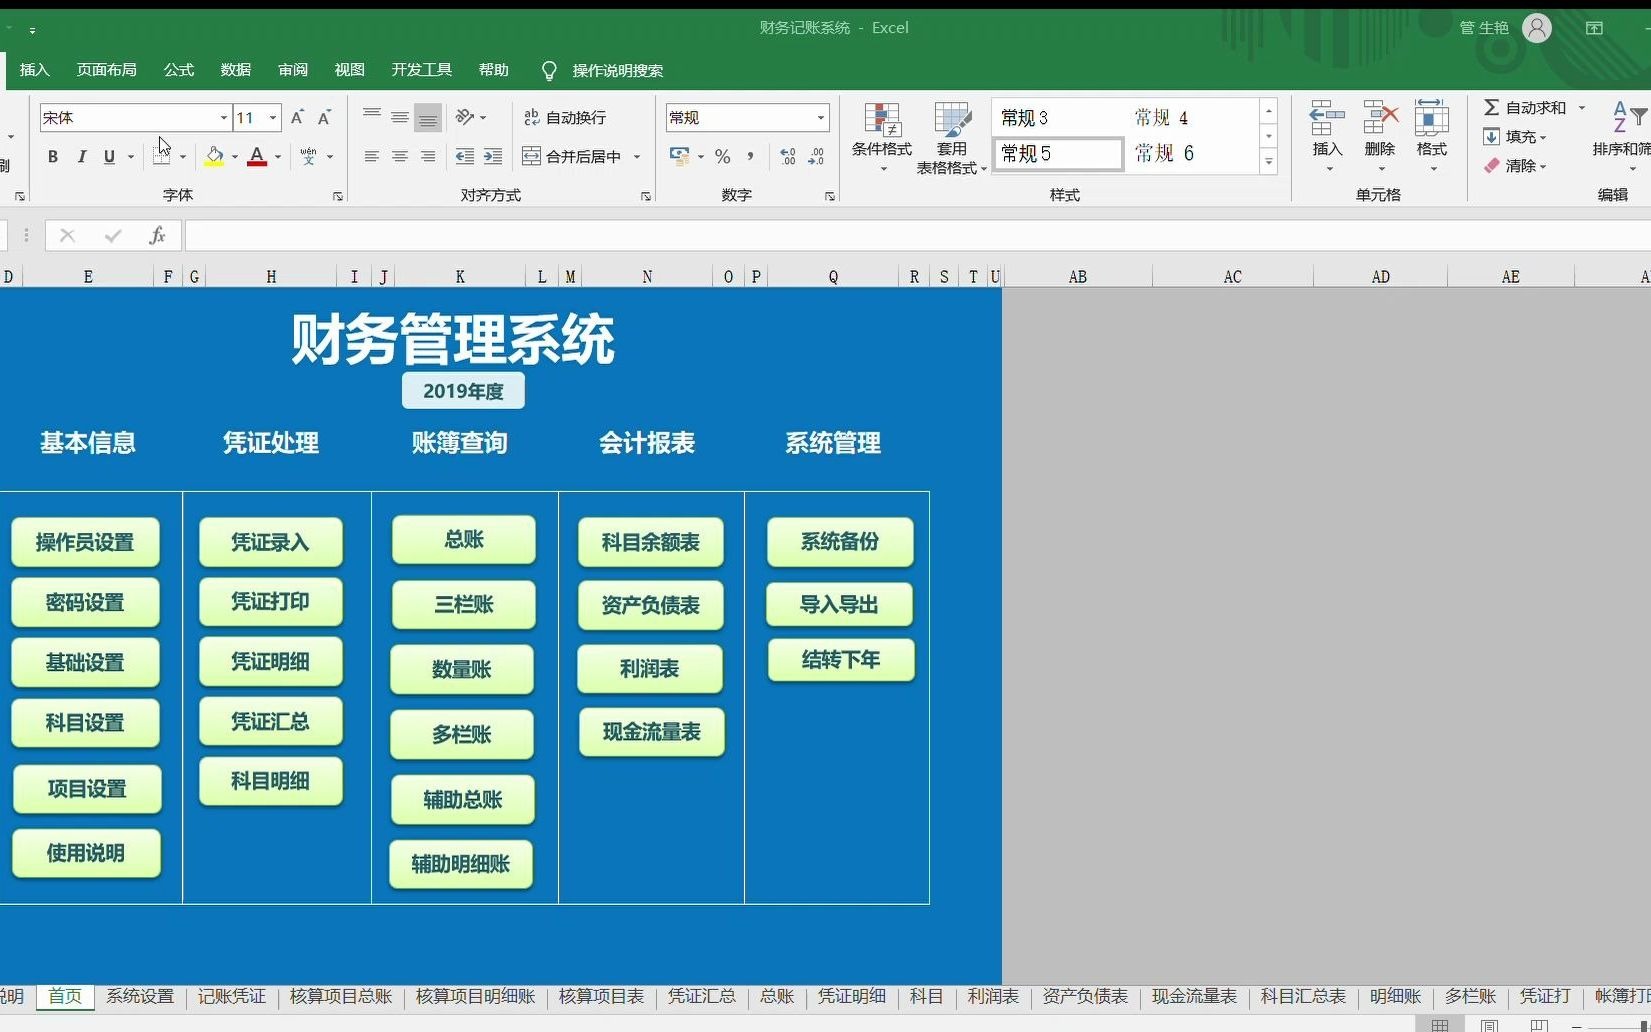This screenshot has height=1032, width=1651.
Task: Apply the red font color
Action: (257, 156)
